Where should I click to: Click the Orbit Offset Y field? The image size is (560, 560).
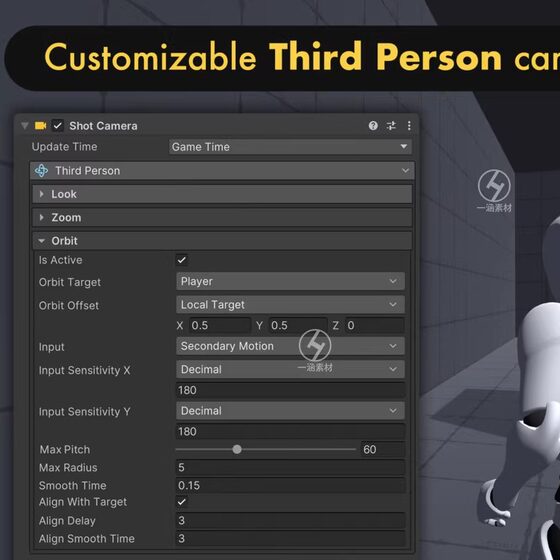coord(298,325)
